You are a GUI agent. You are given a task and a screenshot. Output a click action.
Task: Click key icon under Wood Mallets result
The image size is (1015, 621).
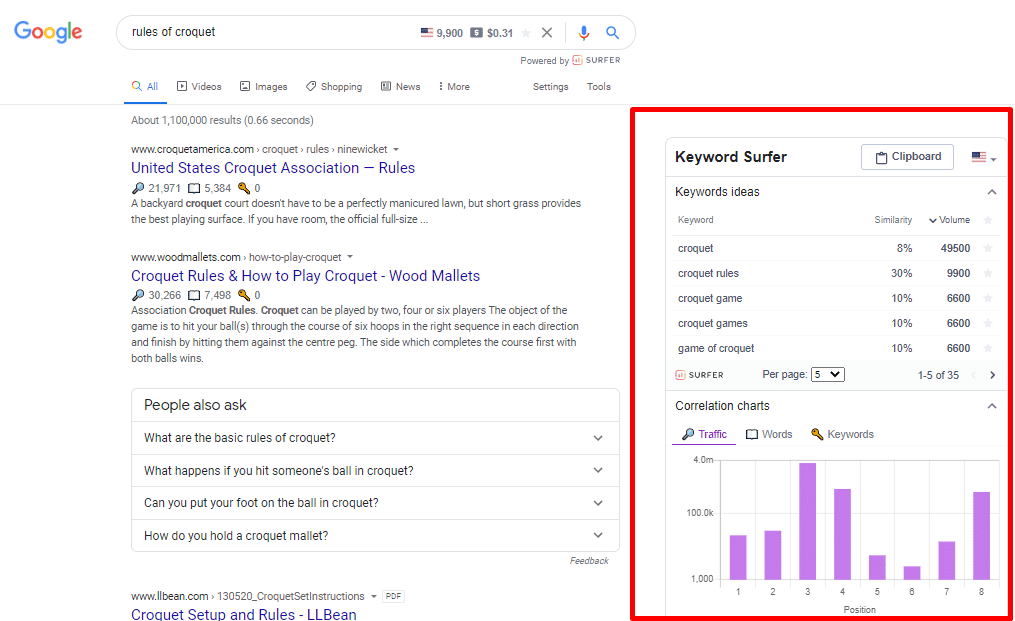(244, 295)
